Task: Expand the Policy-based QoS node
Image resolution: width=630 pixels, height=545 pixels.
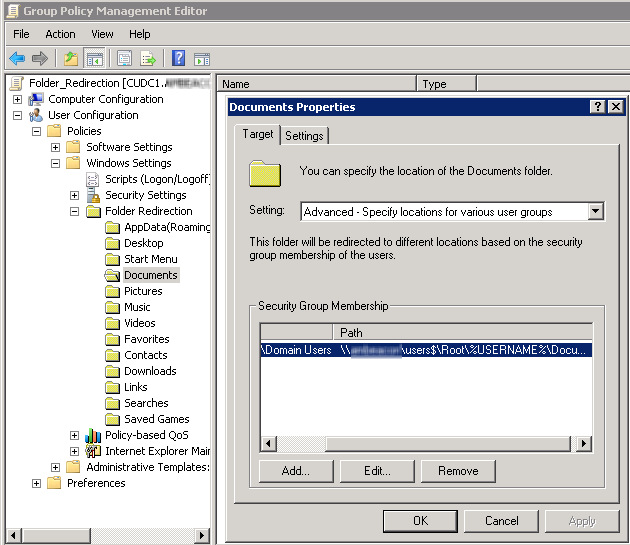Action: click(75, 435)
